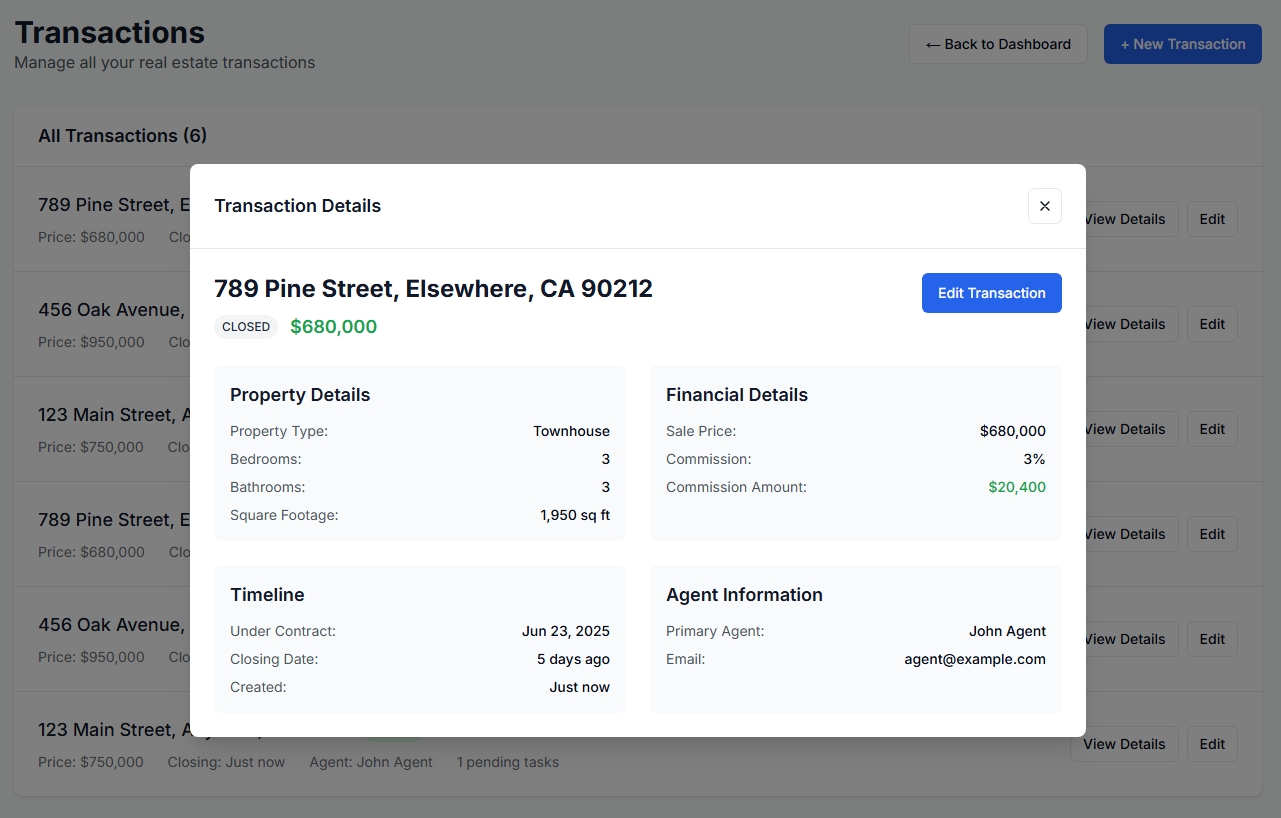Click the Closing: Just now text in the list
The height and width of the screenshot is (818, 1281).
pos(226,762)
